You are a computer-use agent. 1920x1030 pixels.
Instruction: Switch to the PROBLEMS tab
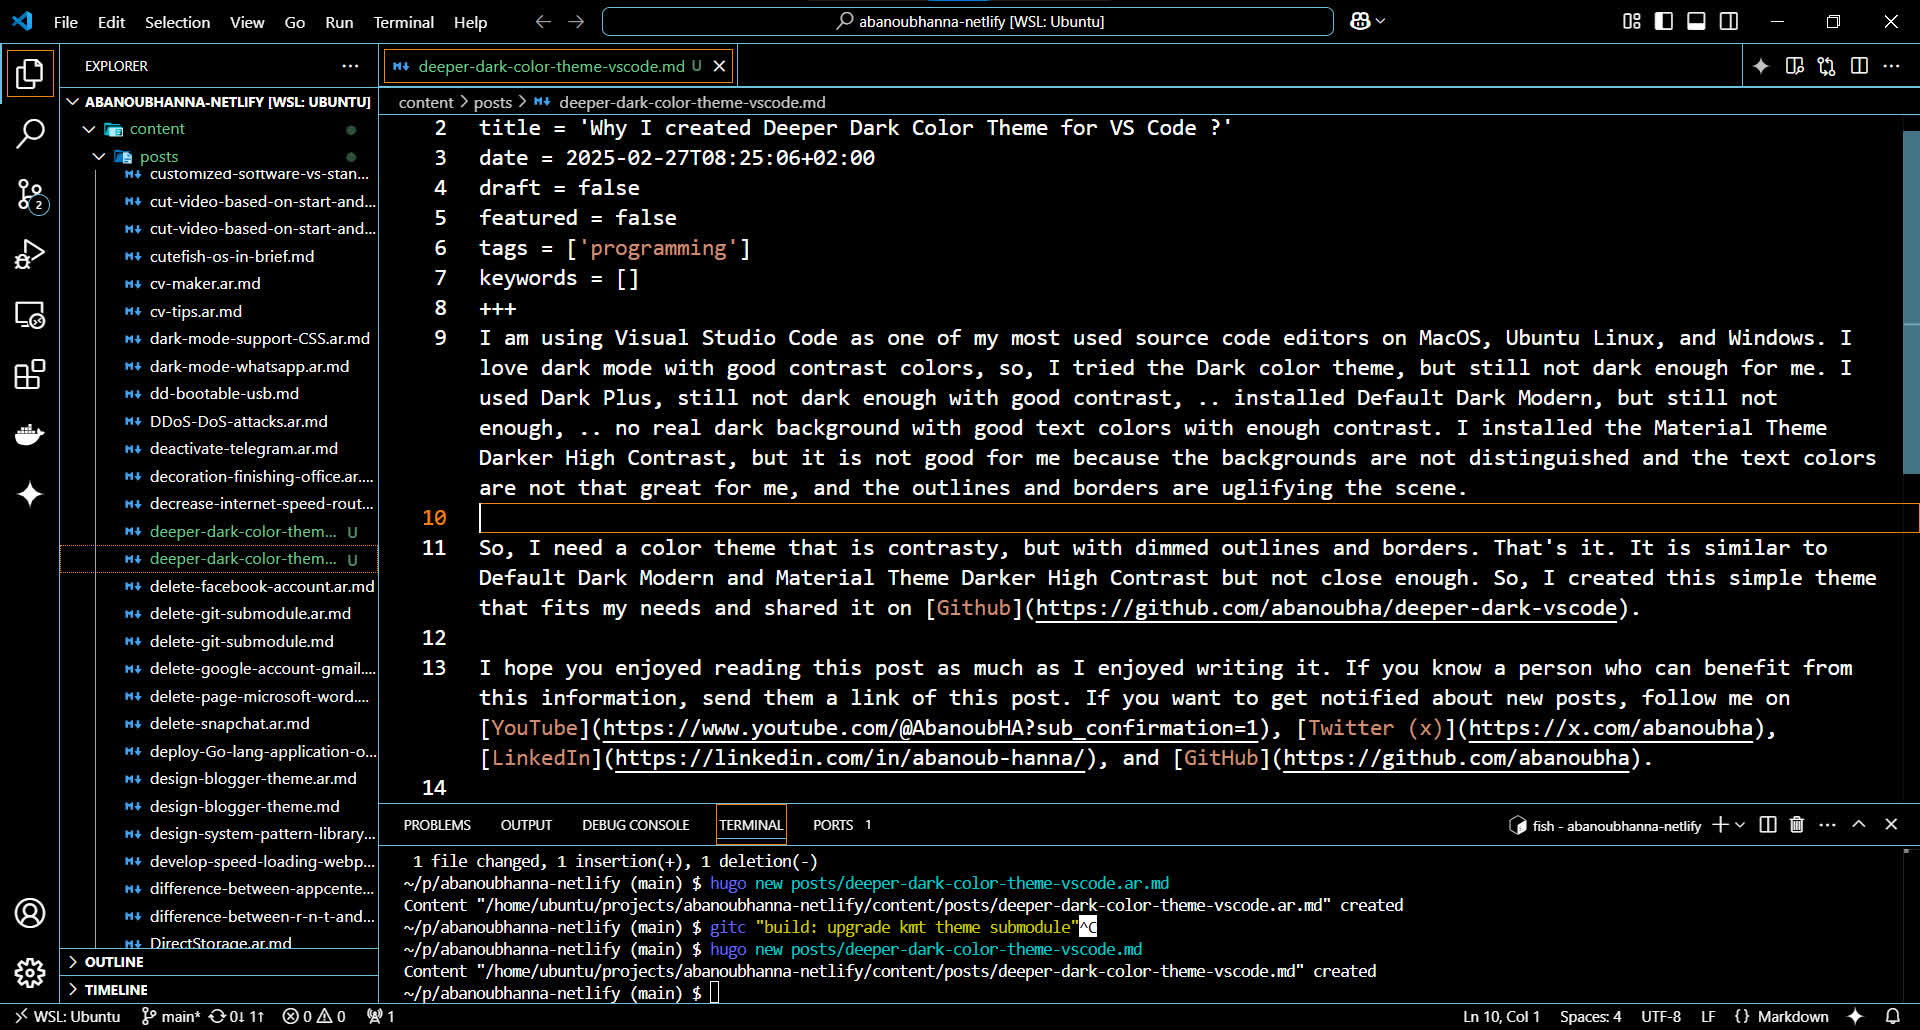(x=437, y=825)
